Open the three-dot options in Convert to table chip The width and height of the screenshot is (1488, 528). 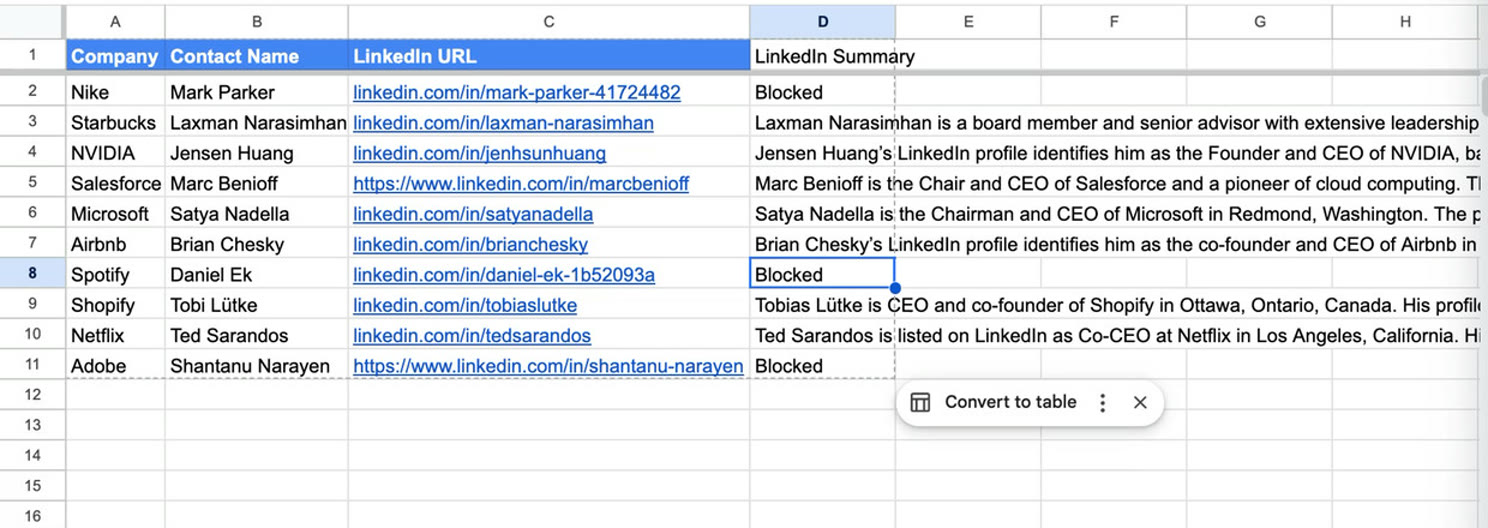click(x=1102, y=402)
